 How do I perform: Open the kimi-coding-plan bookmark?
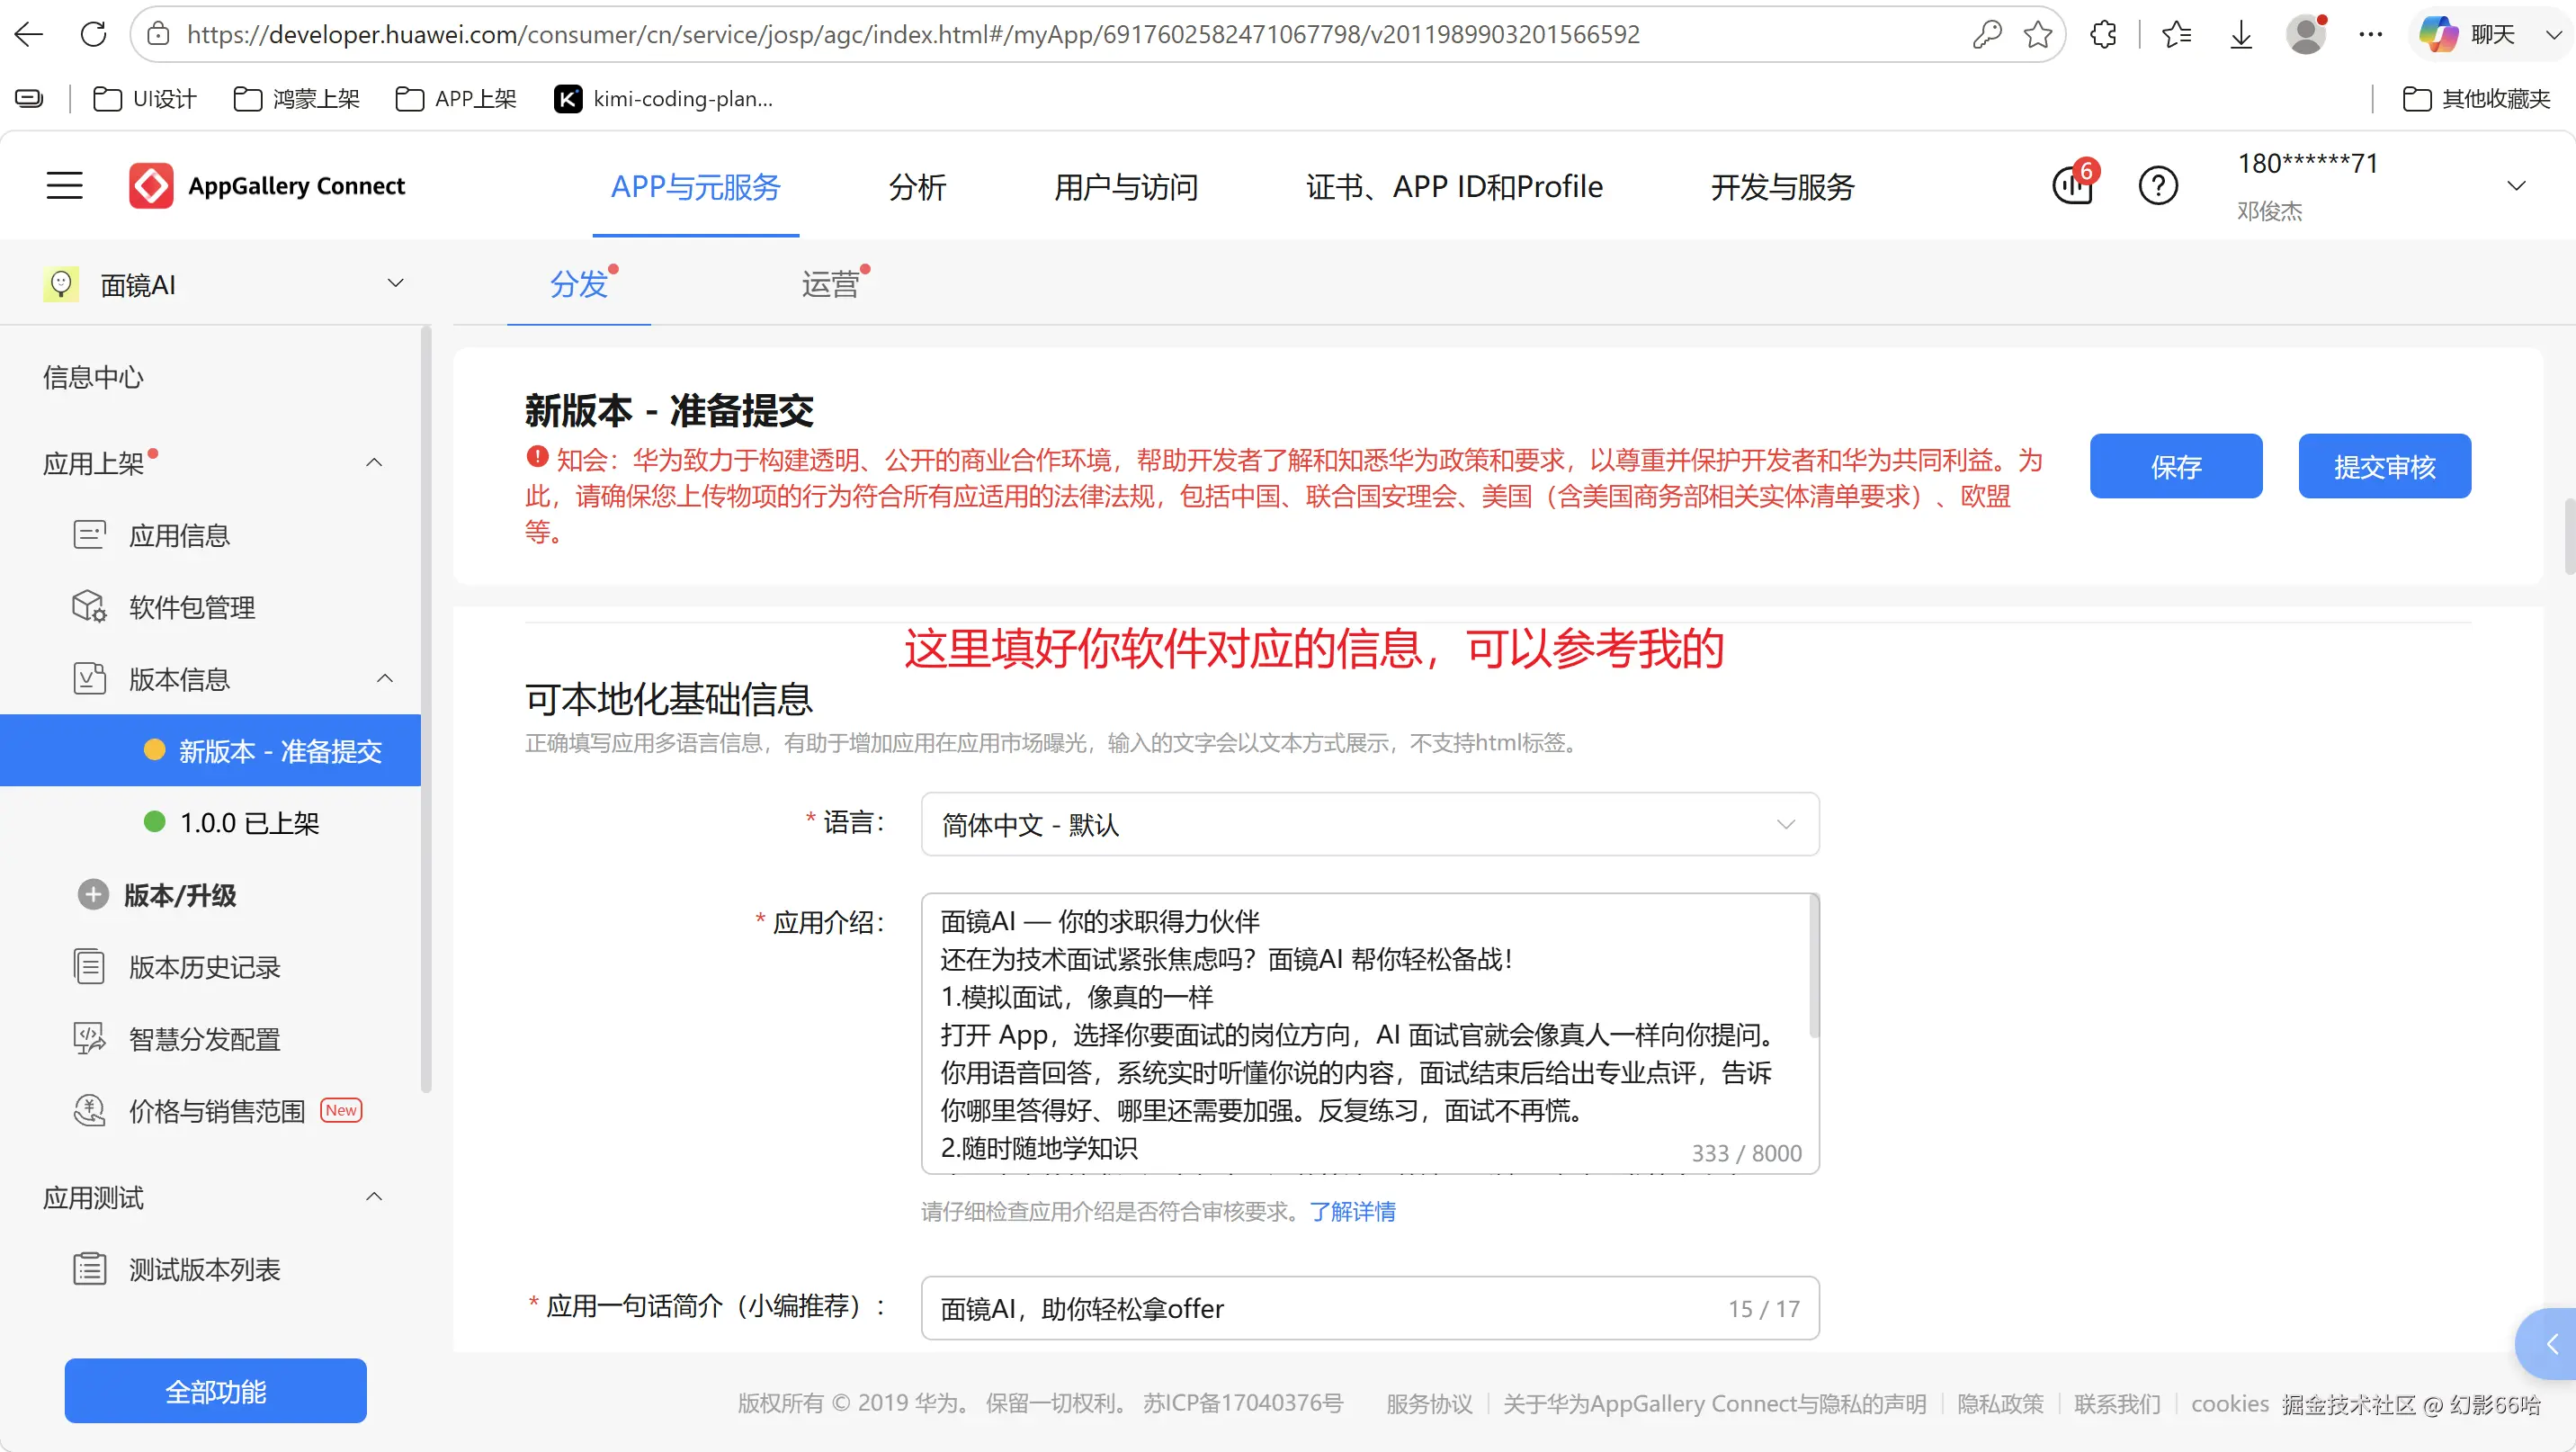coord(664,98)
